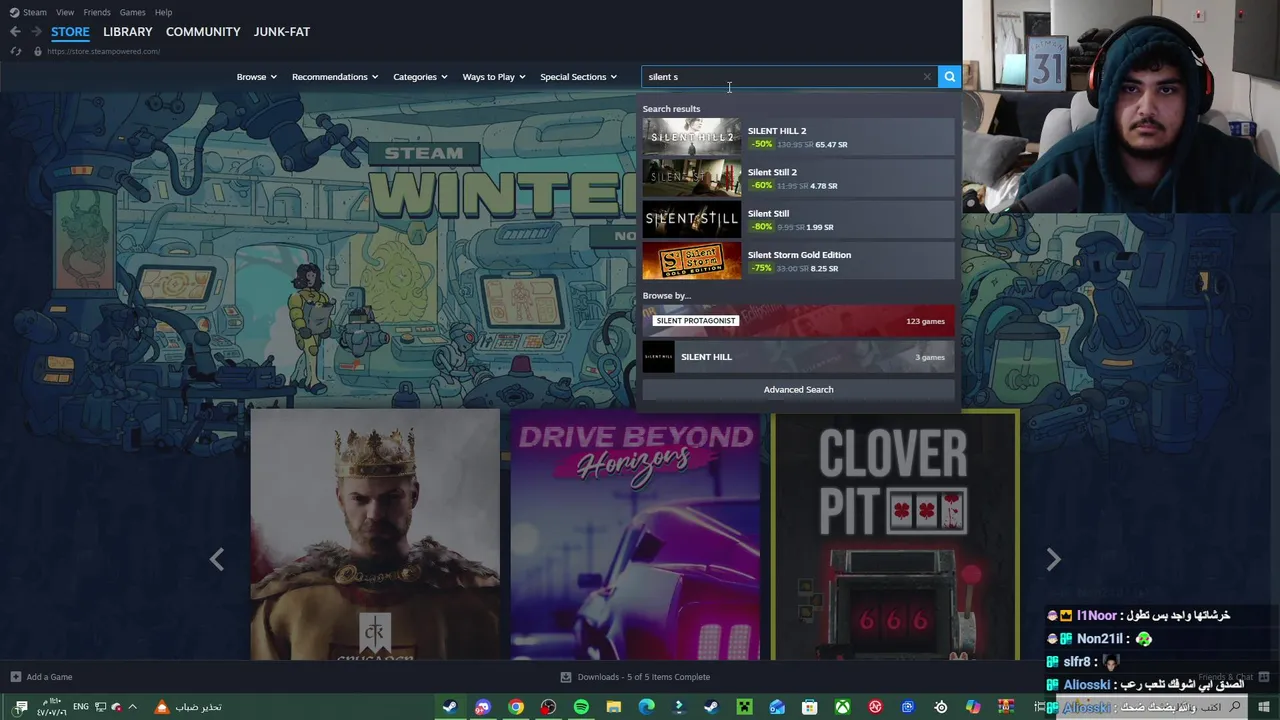Open Microsoft Edge from the taskbar
1280x720 pixels.
click(x=646, y=707)
